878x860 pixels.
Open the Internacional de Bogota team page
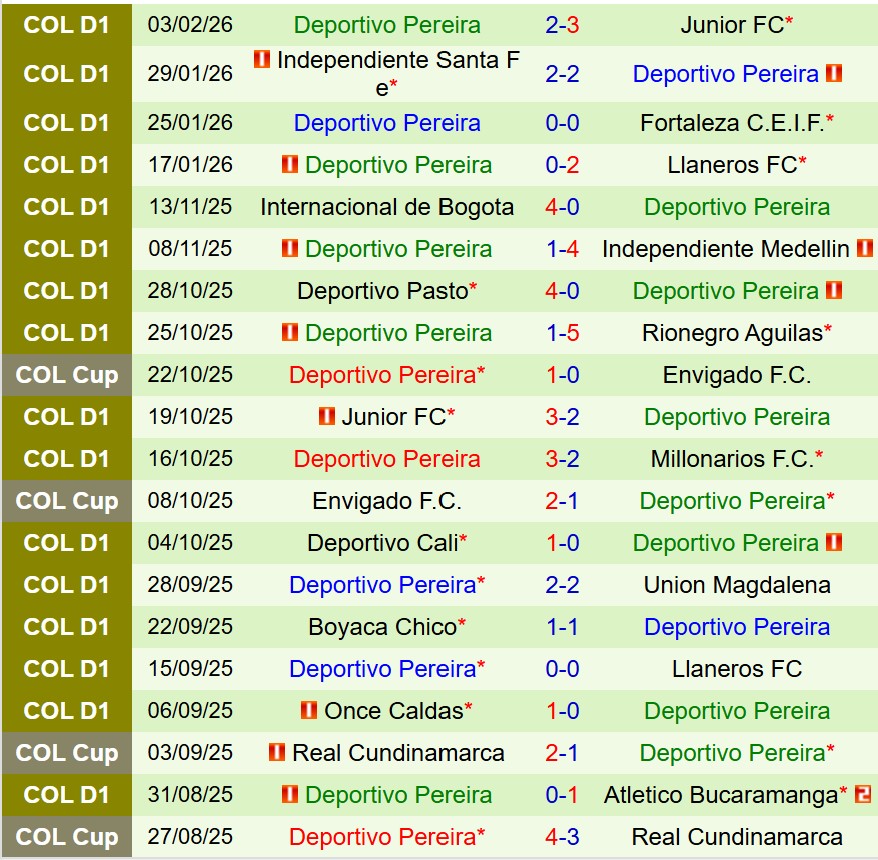[x=387, y=207]
